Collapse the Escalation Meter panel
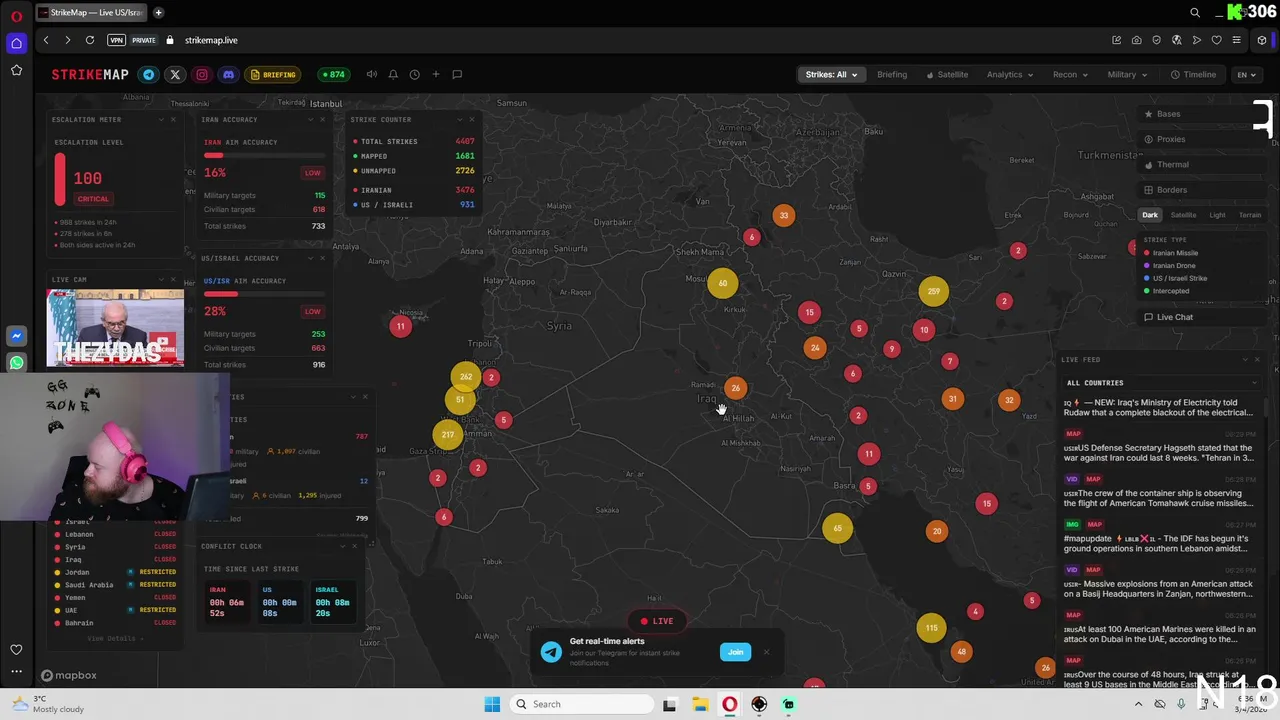Viewport: 1280px width, 720px height. tap(161, 119)
